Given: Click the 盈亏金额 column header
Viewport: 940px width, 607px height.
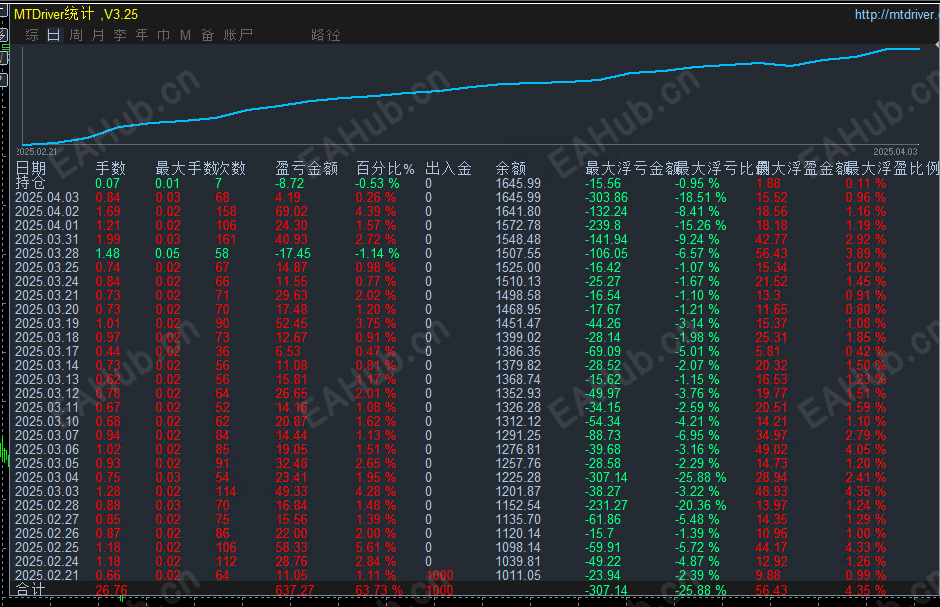Looking at the screenshot, I should 307,168.
